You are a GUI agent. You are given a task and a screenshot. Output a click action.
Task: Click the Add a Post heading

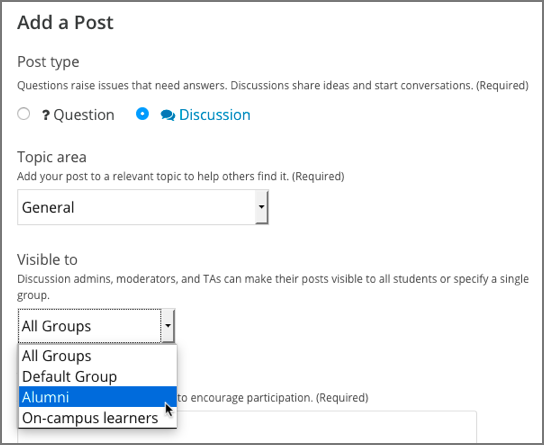point(65,23)
